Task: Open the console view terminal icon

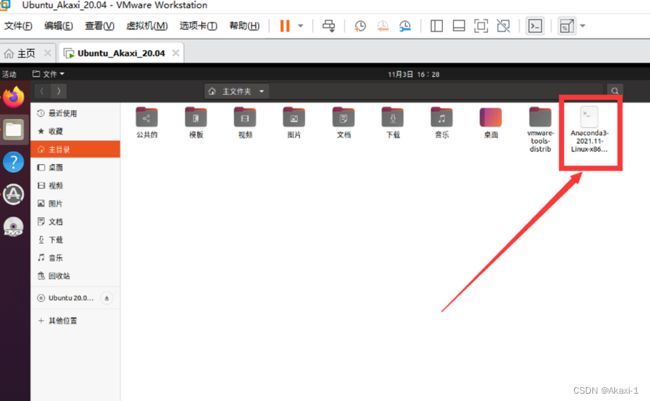Action: pyautogui.click(x=535, y=25)
